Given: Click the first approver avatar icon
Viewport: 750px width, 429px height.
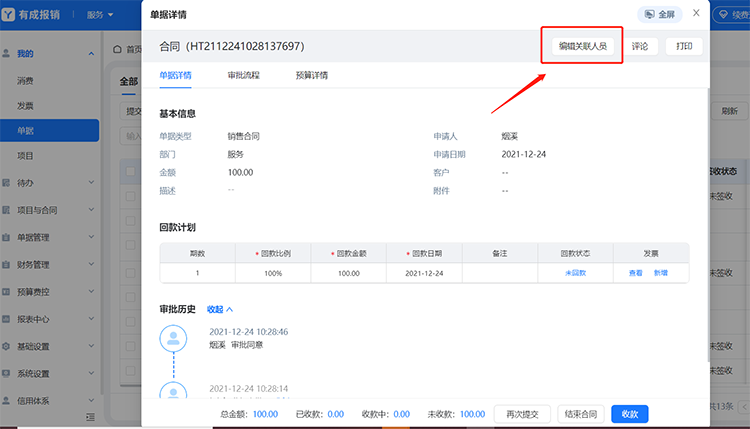Looking at the screenshot, I should (174, 338).
